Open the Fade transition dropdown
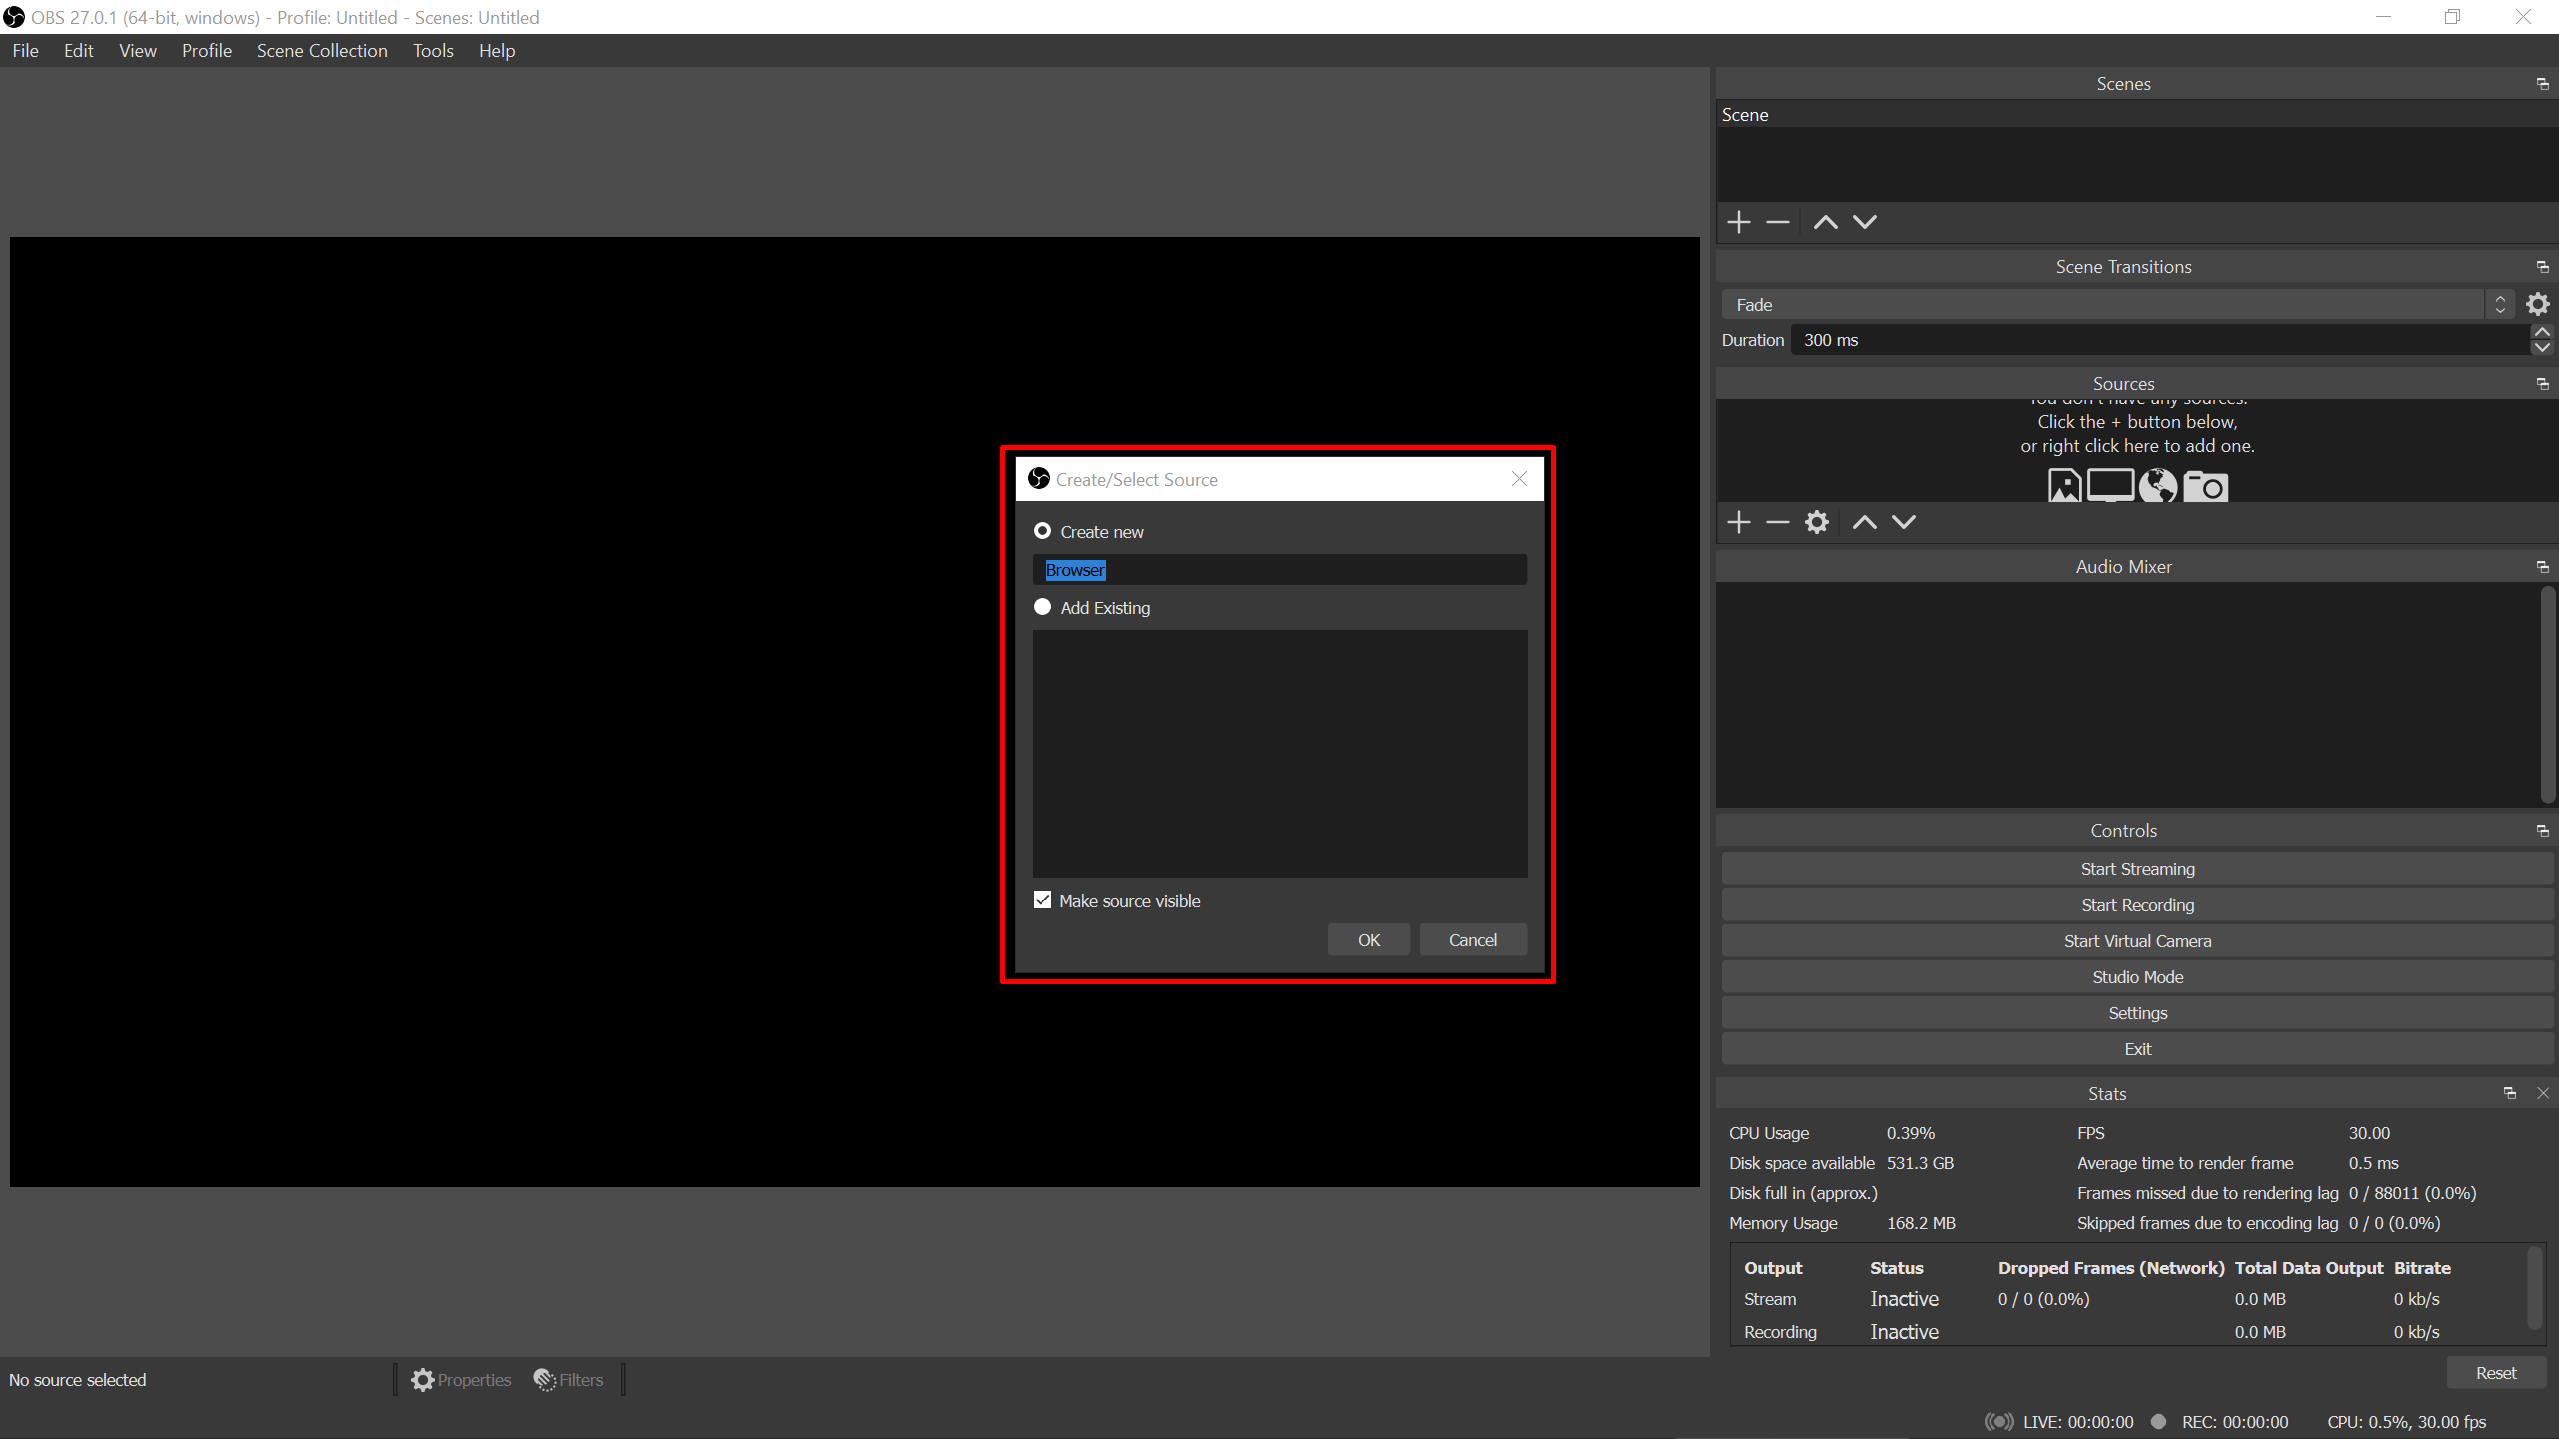The image size is (2559, 1439). click(x=2117, y=304)
